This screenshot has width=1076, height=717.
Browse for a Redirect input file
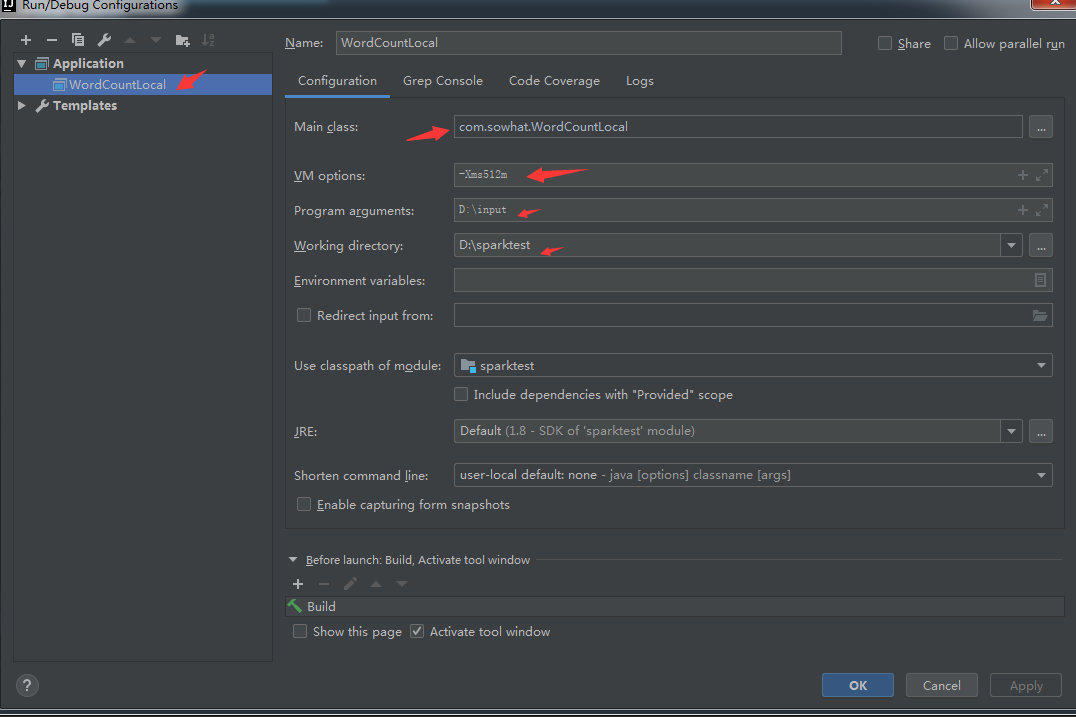click(x=1040, y=316)
